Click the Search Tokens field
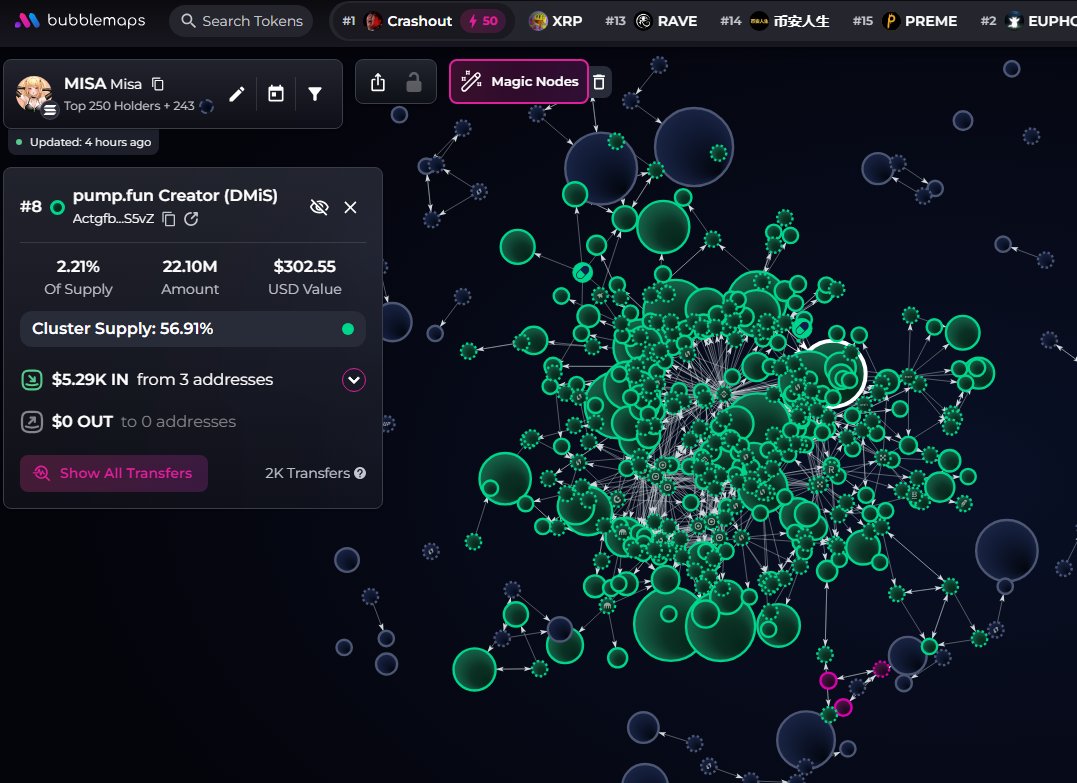 240,21
